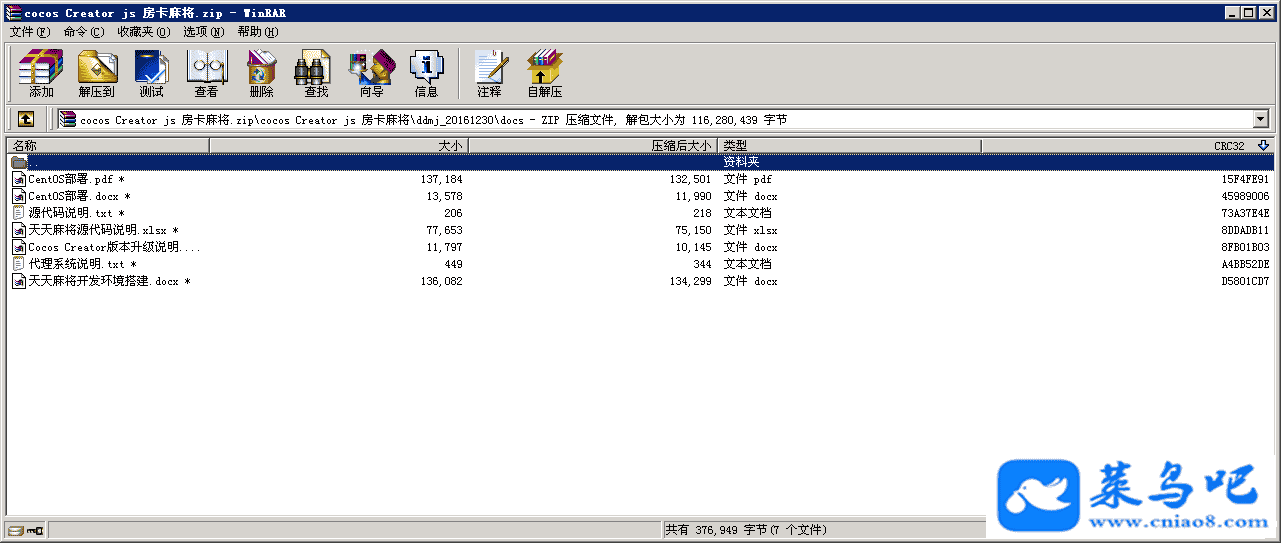Click the 删除 (Delete) toolbar icon

(x=261, y=73)
